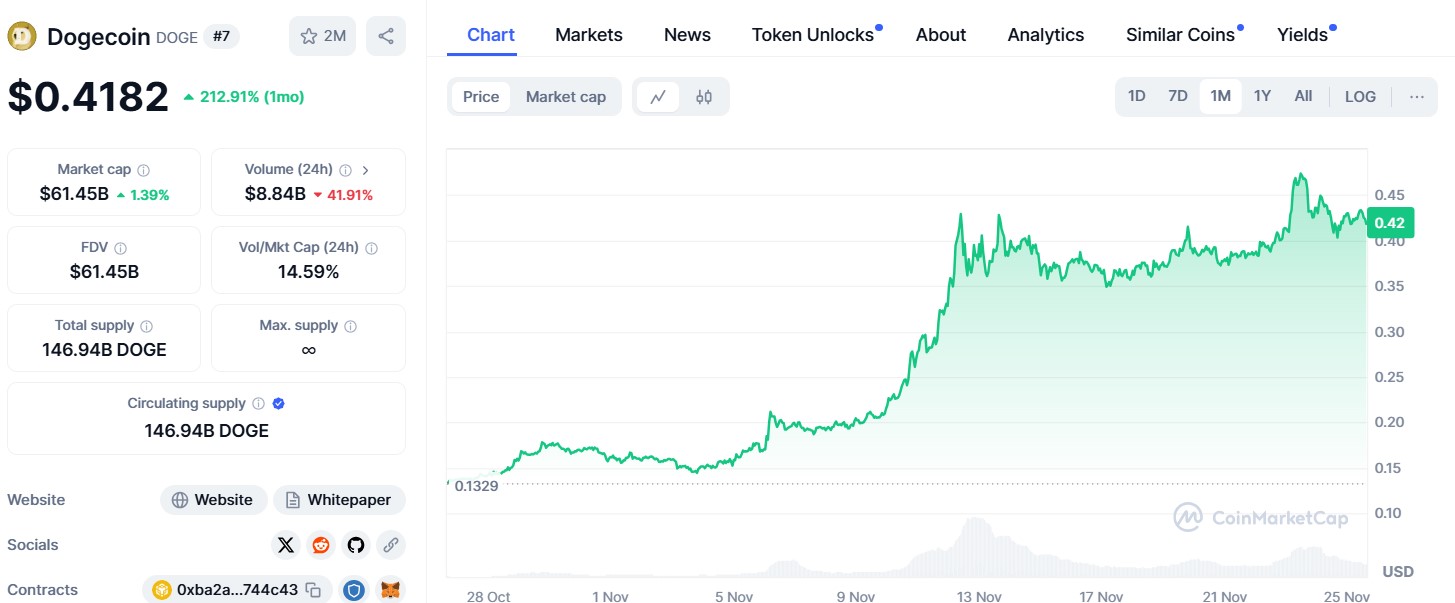Click the verified badge by Circulating supply
Screen dimensions: 1455x603
point(279,404)
